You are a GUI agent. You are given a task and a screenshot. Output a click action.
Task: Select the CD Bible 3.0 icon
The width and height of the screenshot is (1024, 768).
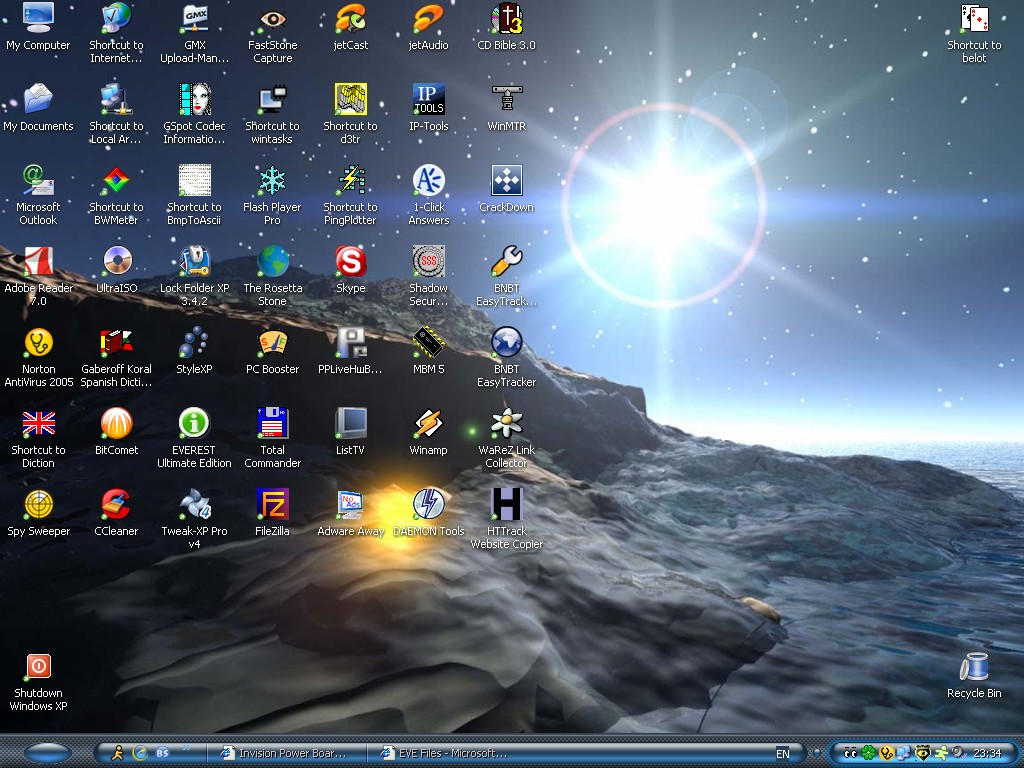pyautogui.click(x=507, y=18)
